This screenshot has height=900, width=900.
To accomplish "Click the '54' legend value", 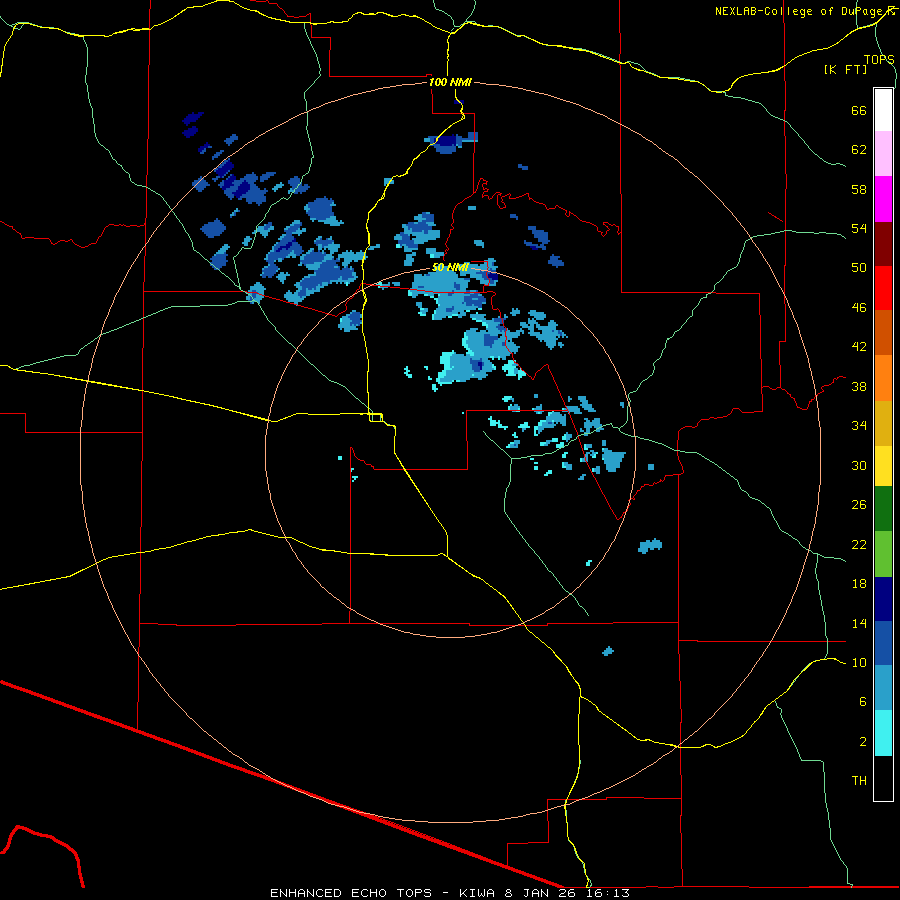I will (859, 228).
